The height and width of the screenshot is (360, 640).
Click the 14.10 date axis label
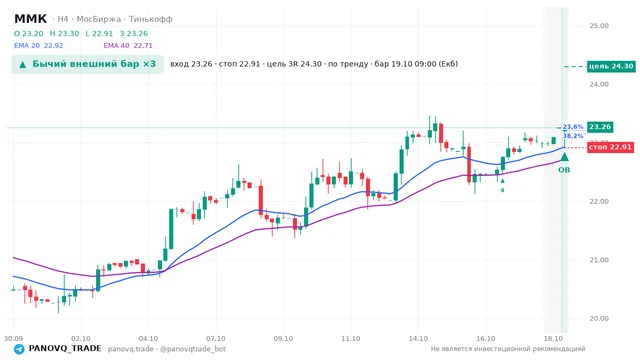pos(418,339)
